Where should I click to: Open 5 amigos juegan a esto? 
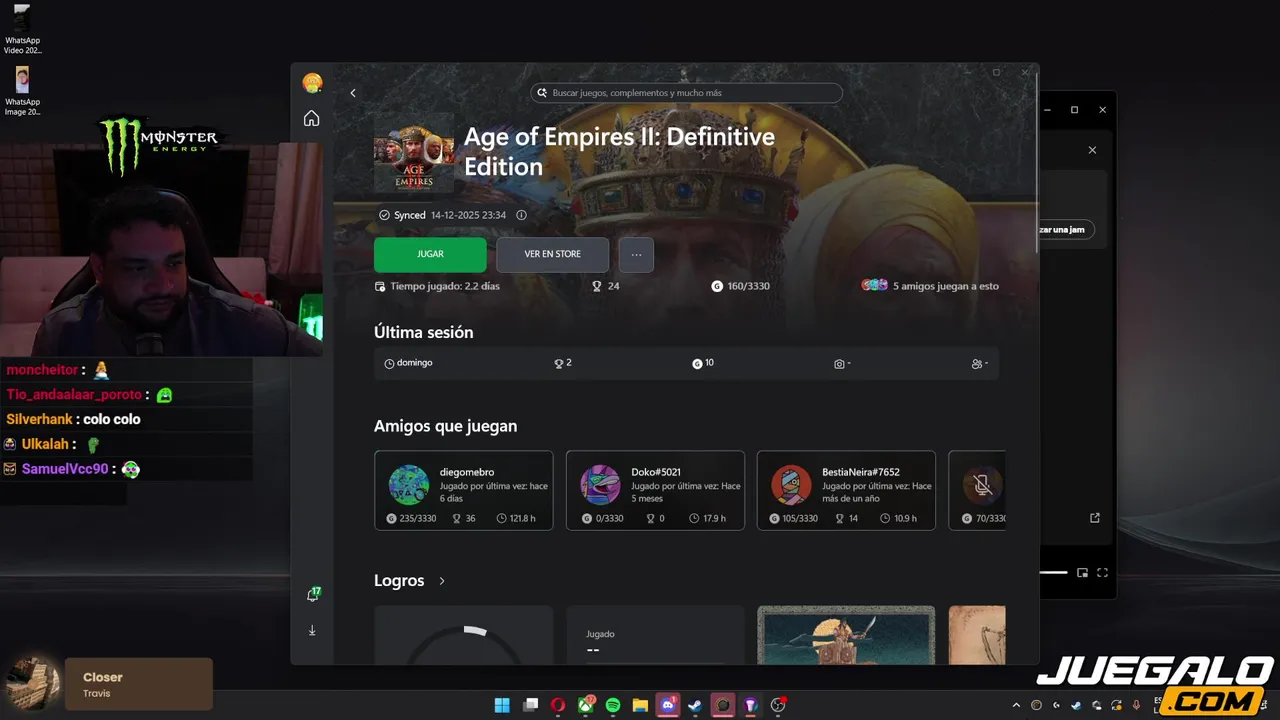tap(930, 286)
